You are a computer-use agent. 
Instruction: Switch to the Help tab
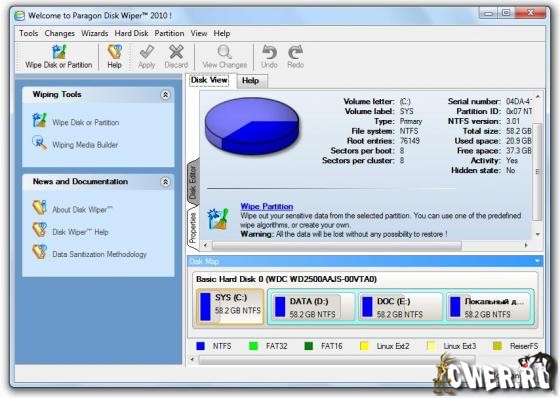coord(250,81)
